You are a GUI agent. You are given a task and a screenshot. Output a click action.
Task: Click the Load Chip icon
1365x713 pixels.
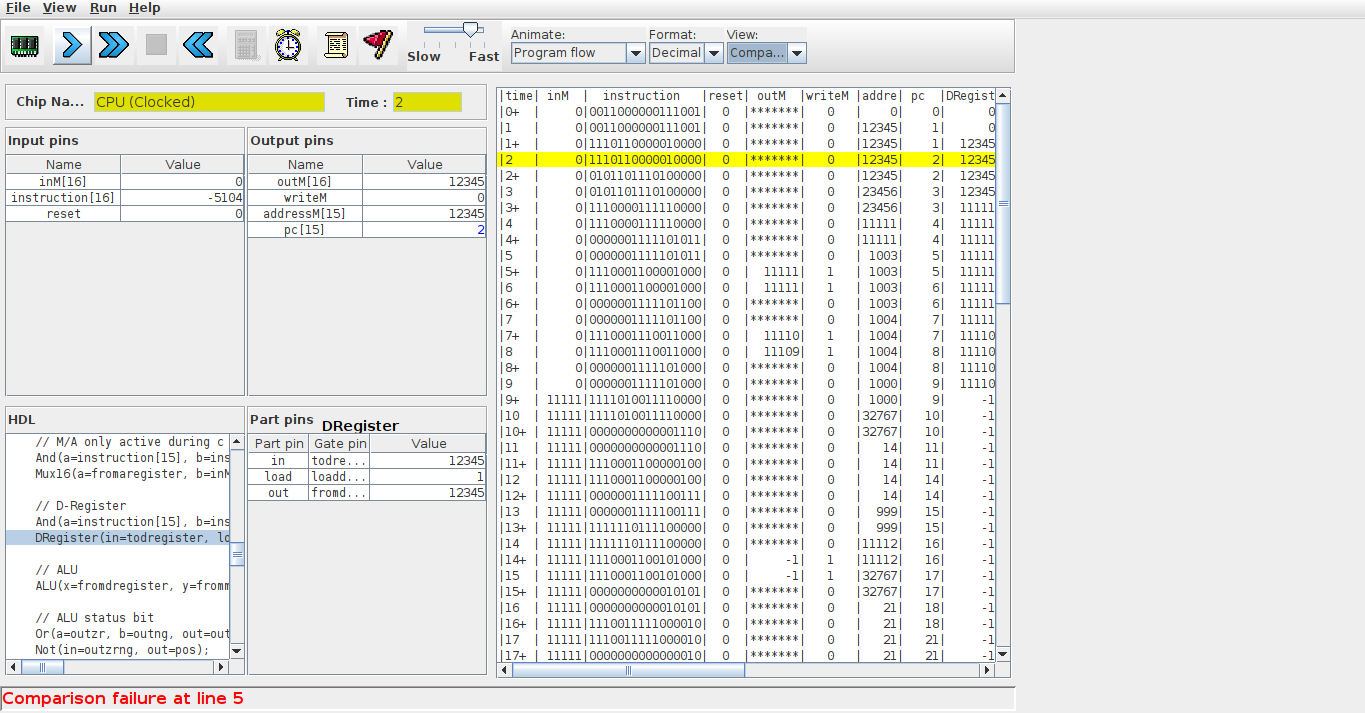click(25, 45)
